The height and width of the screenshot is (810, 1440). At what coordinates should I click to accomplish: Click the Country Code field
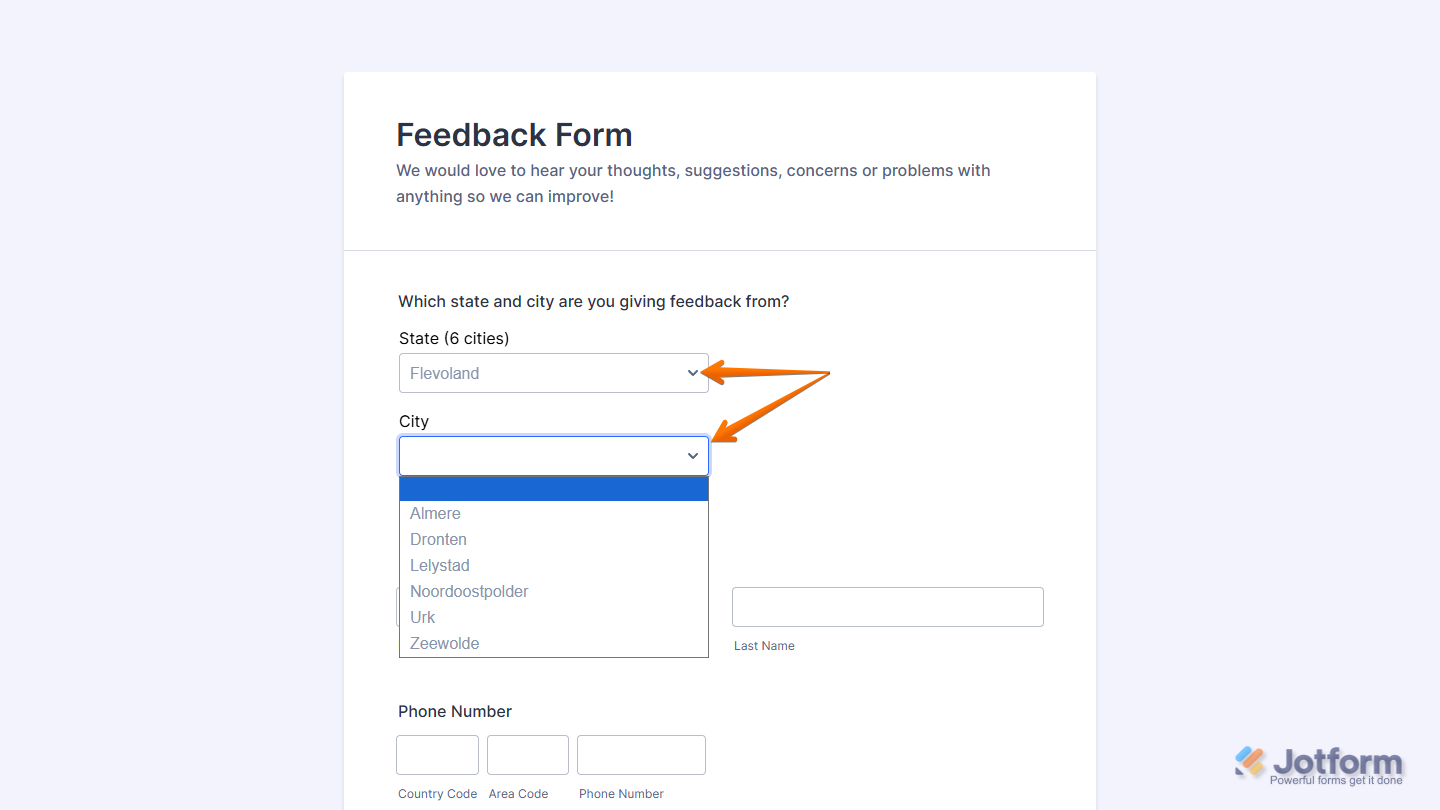[x=437, y=755]
